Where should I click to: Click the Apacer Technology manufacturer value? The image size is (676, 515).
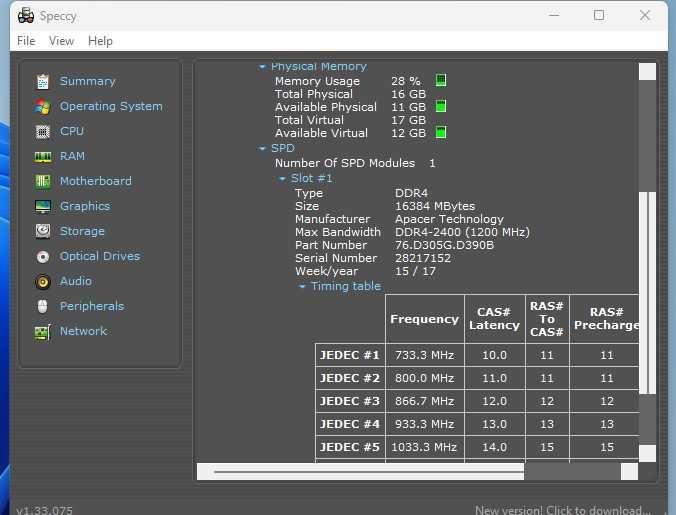449,219
